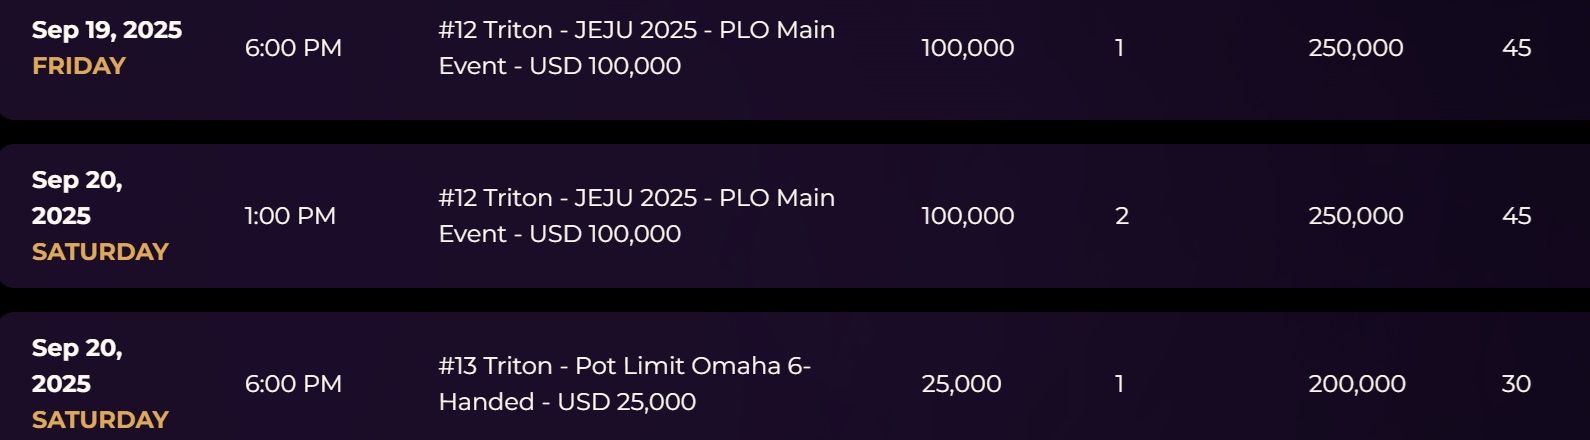1590x440 pixels.
Task: Click the SATURDAY label in the #13 row
Action: pyautogui.click(x=100, y=420)
